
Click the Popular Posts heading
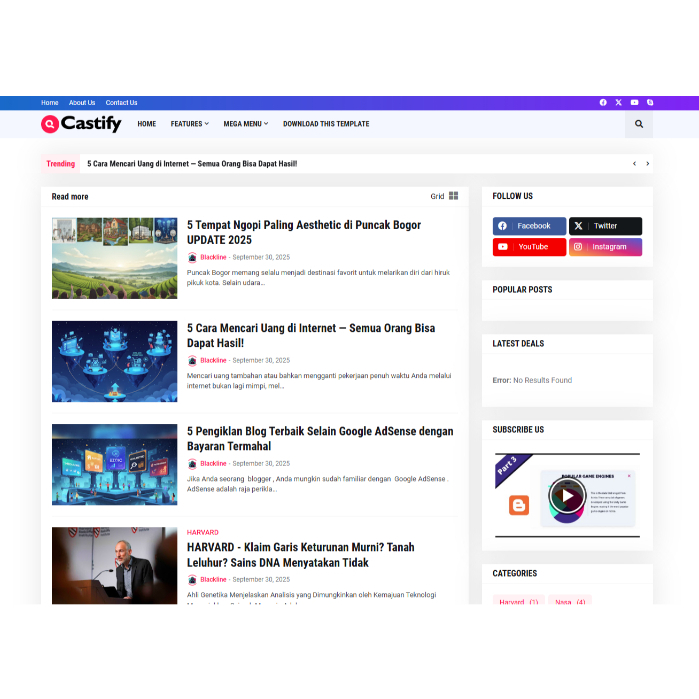pos(522,290)
